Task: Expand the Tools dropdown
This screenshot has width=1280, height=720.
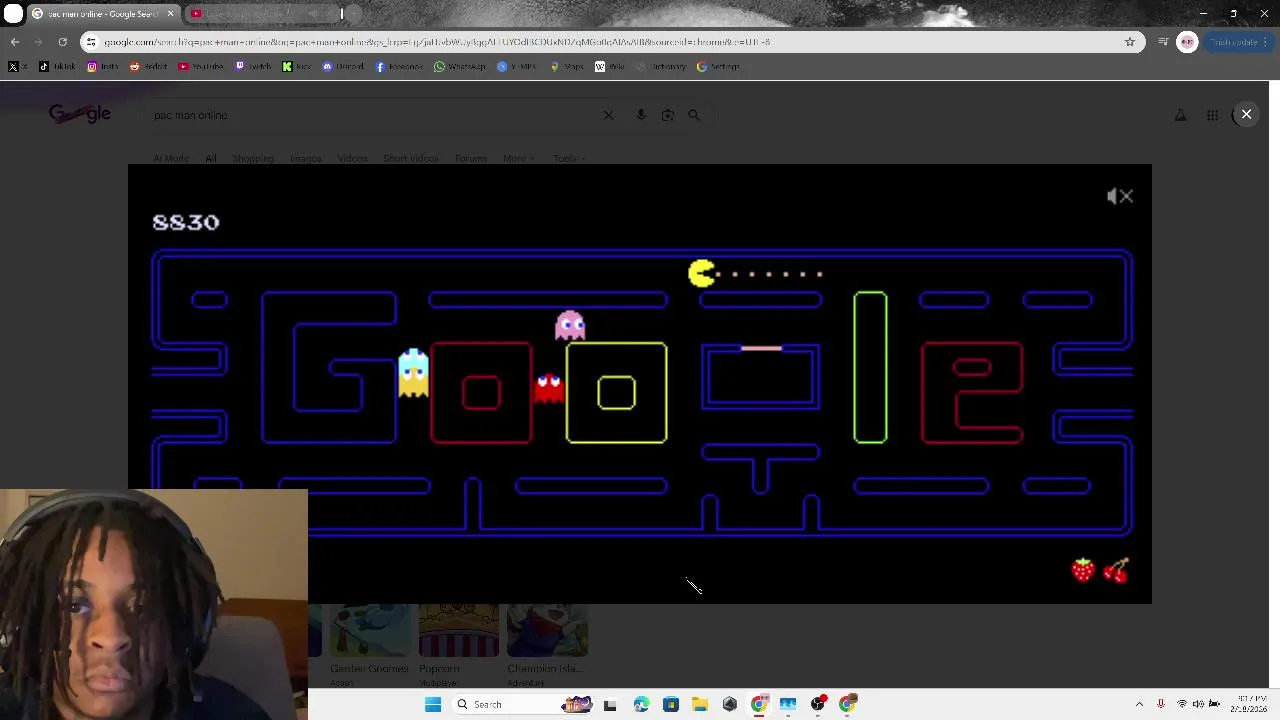Action: pos(568,158)
